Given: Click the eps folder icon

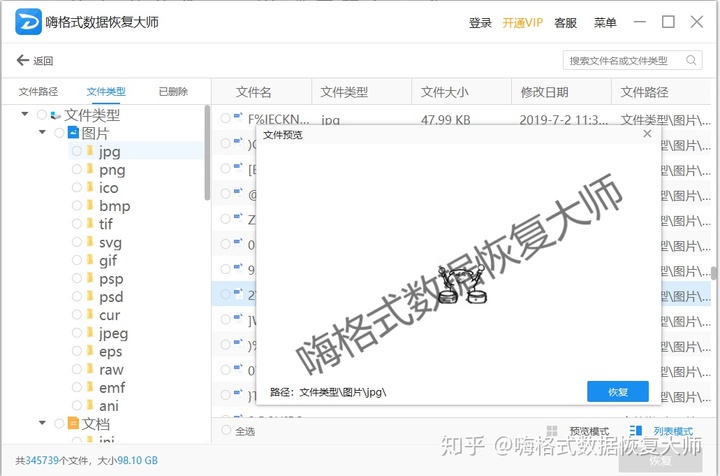Looking at the screenshot, I should [x=90, y=350].
